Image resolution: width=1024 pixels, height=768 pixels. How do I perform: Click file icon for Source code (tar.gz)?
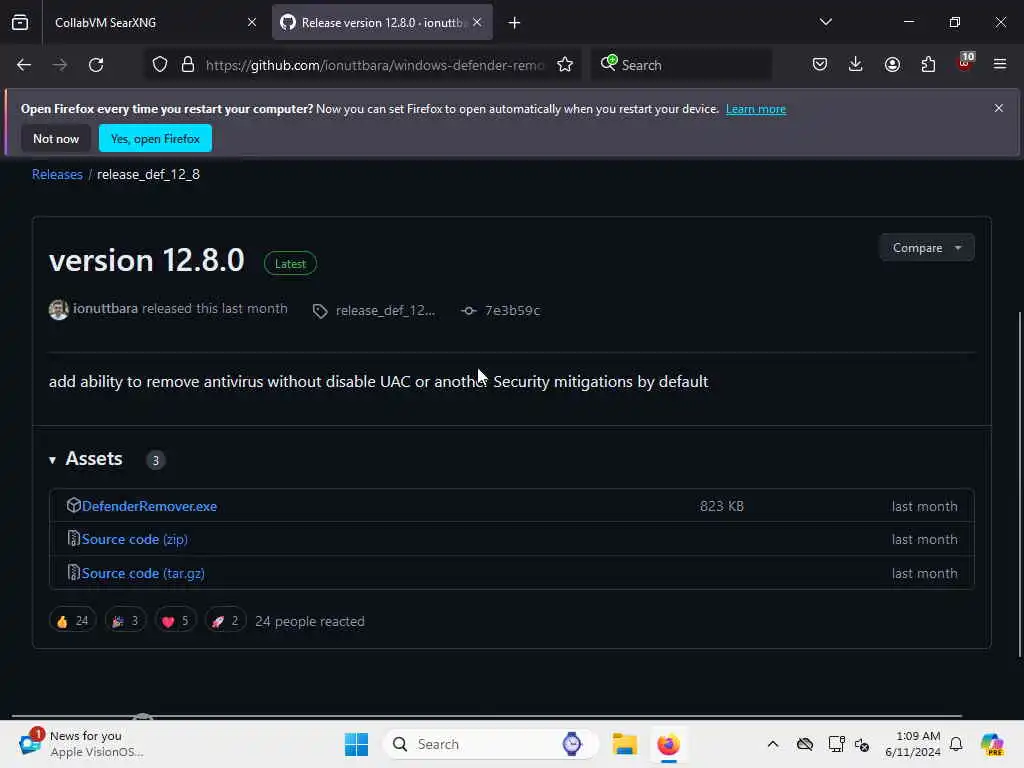pyautogui.click(x=73, y=573)
